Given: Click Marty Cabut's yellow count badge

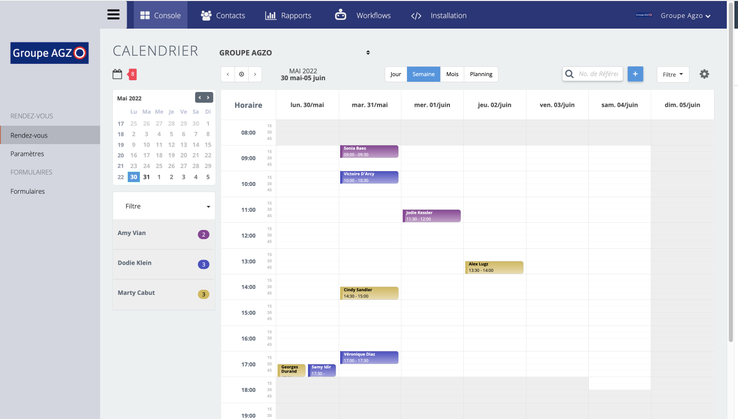Looking at the screenshot, I should click(203, 294).
